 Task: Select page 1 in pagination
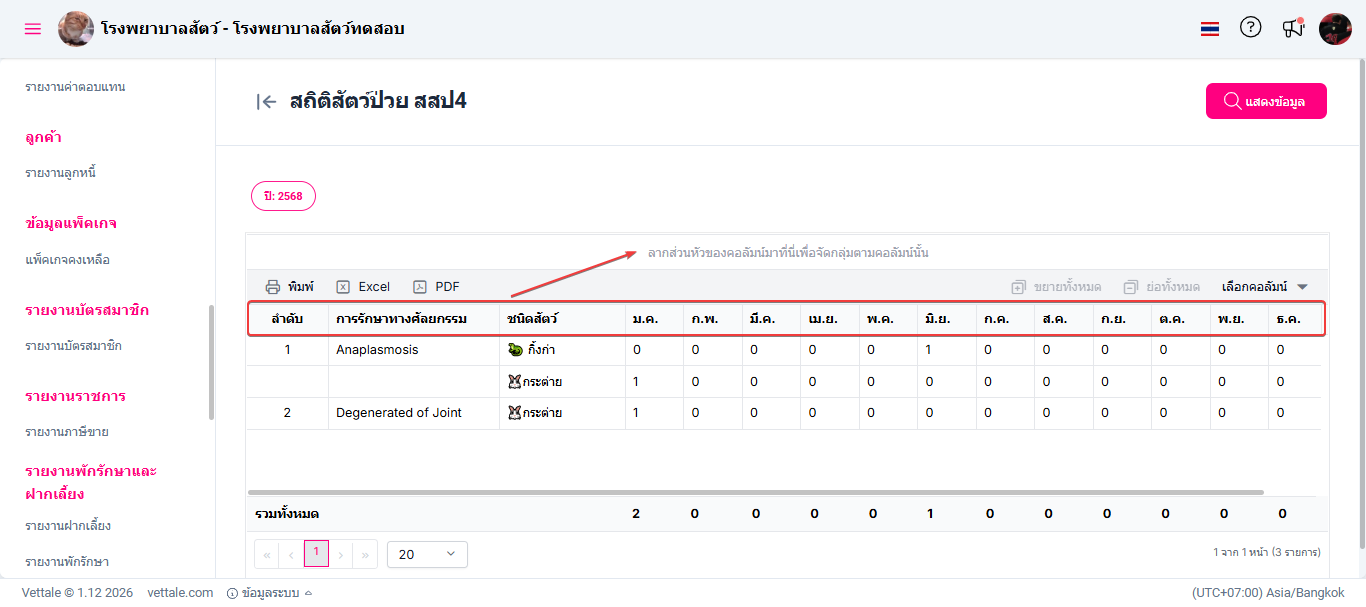pos(316,553)
